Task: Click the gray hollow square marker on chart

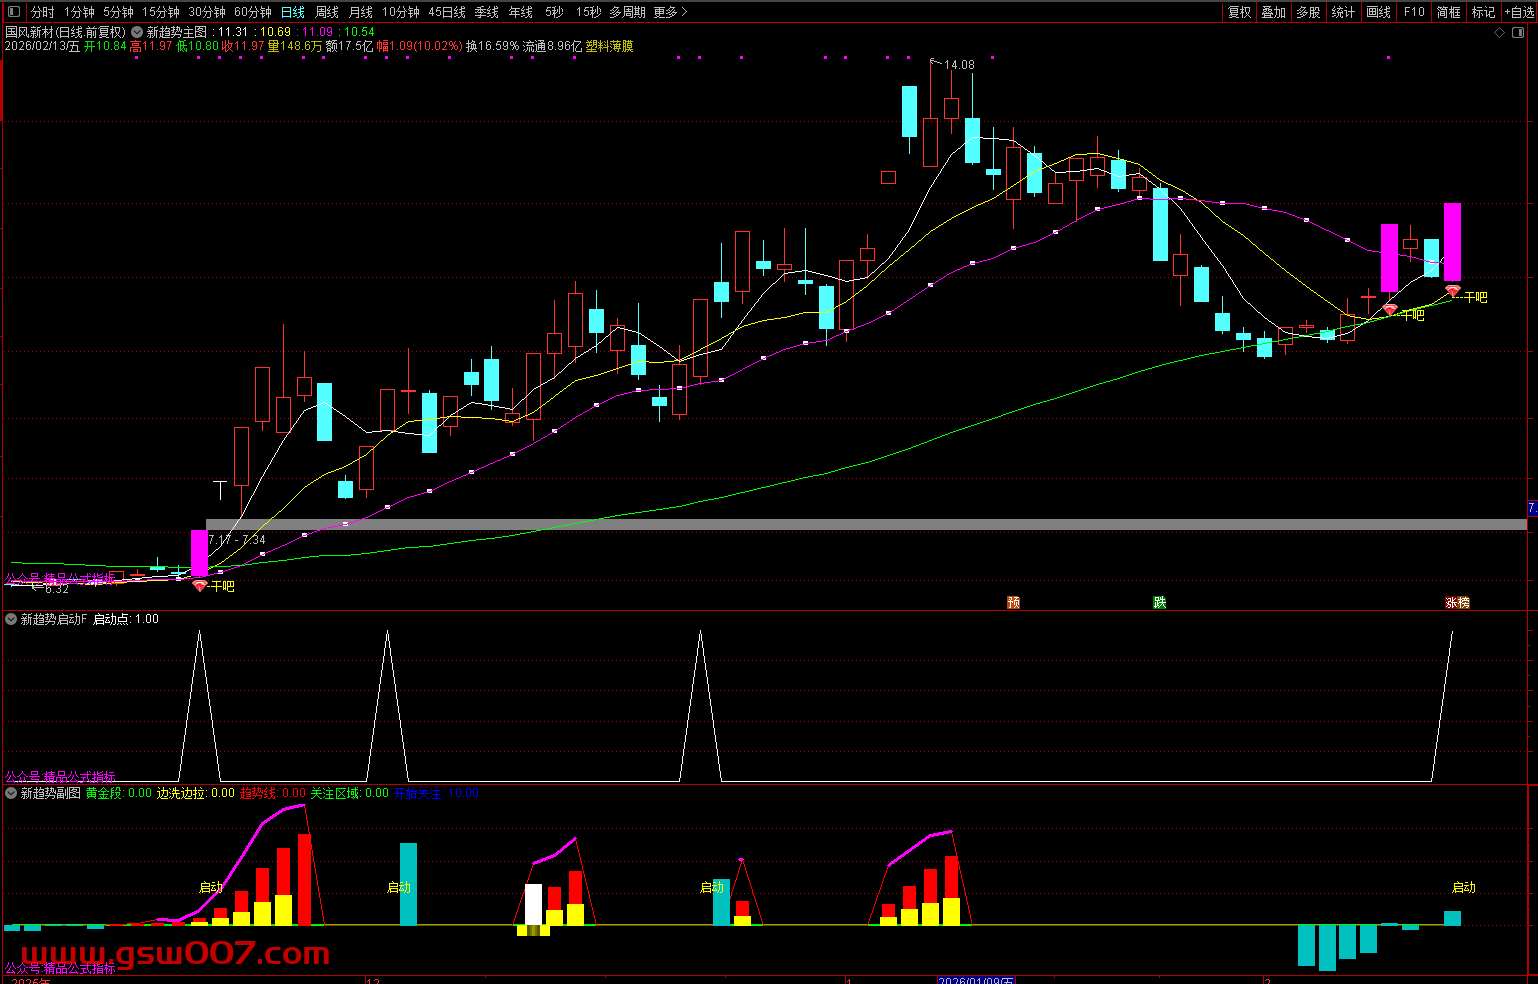Action: coord(888,178)
